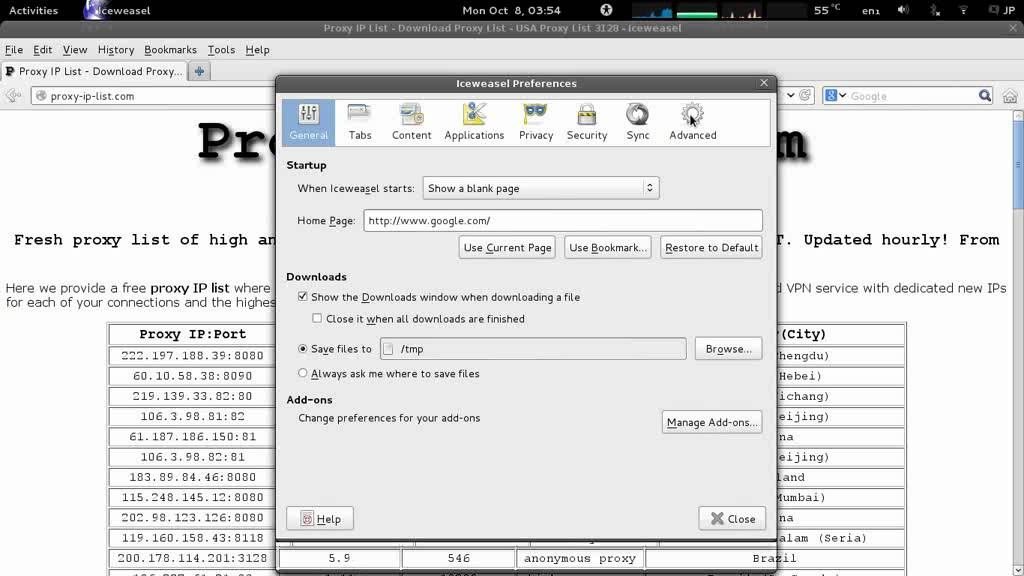Viewport: 1024px width, 576px height.
Task: Click the proxy IP list bold link
Action: click(x=189, y=288)
